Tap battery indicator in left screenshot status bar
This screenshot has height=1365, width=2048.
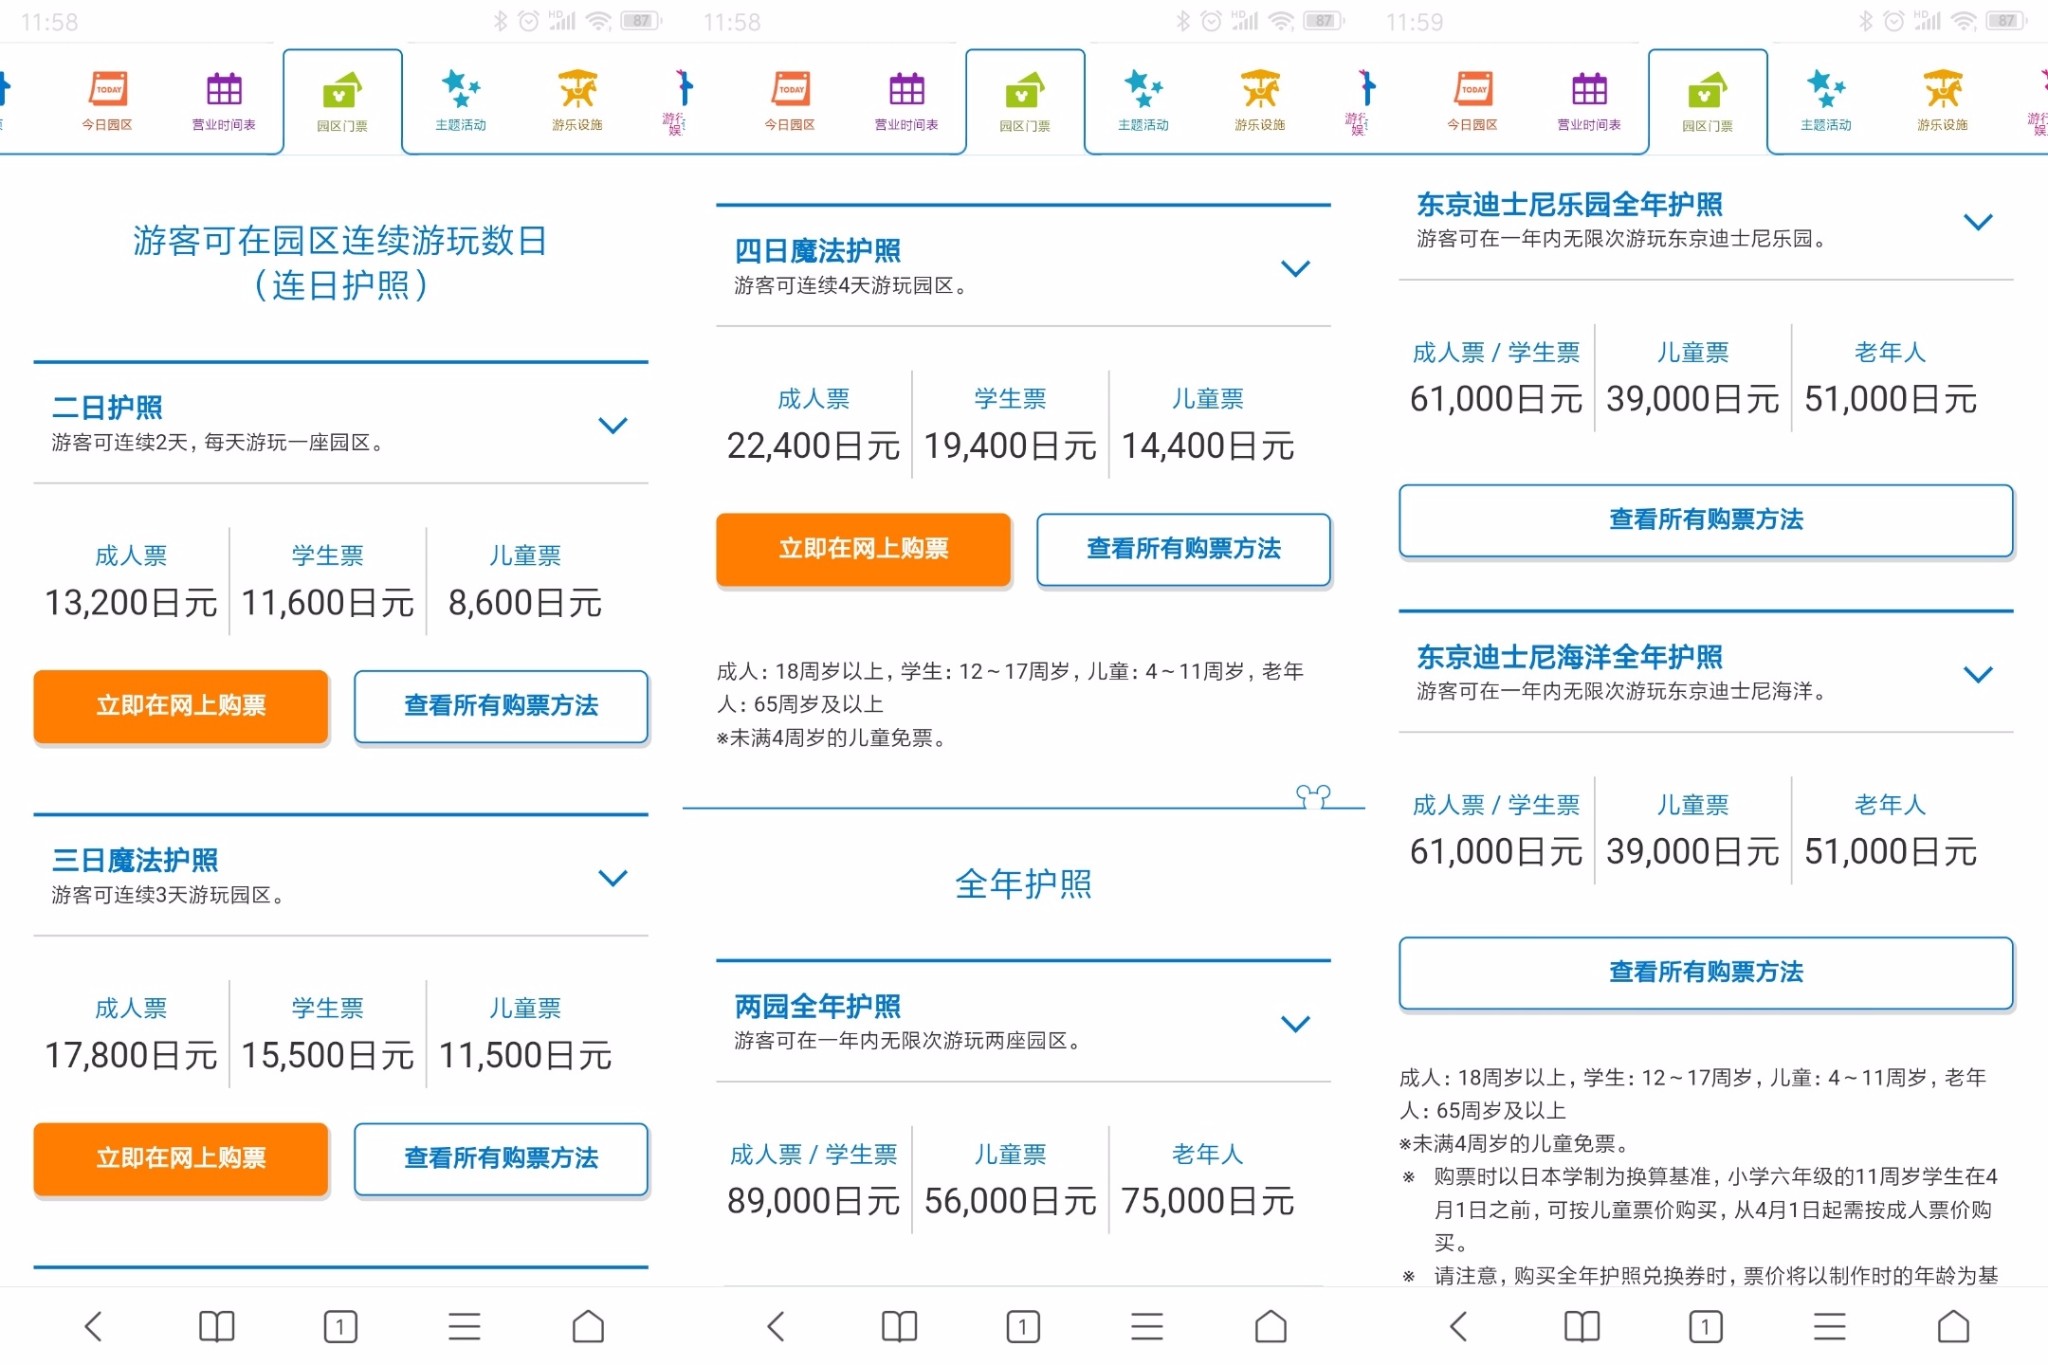[641, 21]
